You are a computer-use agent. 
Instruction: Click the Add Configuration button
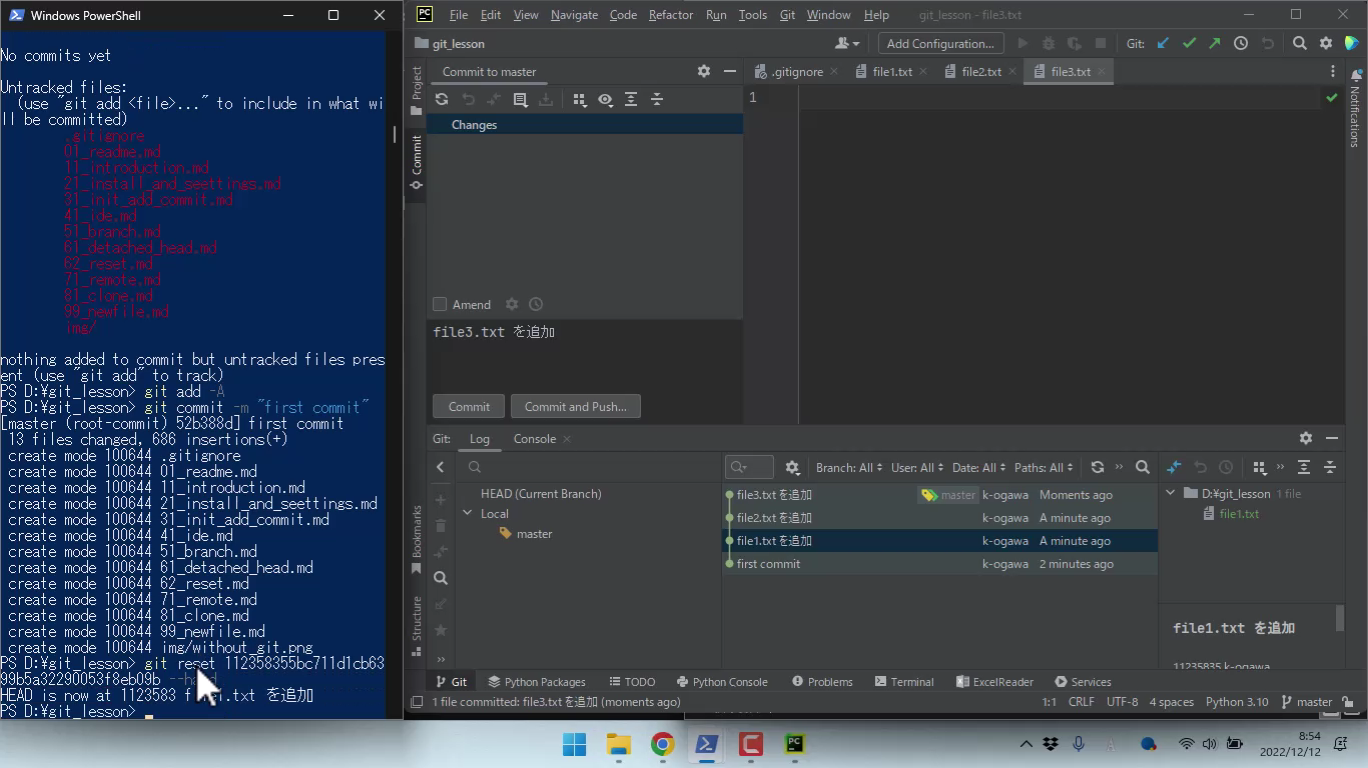(x=940, y=43)
